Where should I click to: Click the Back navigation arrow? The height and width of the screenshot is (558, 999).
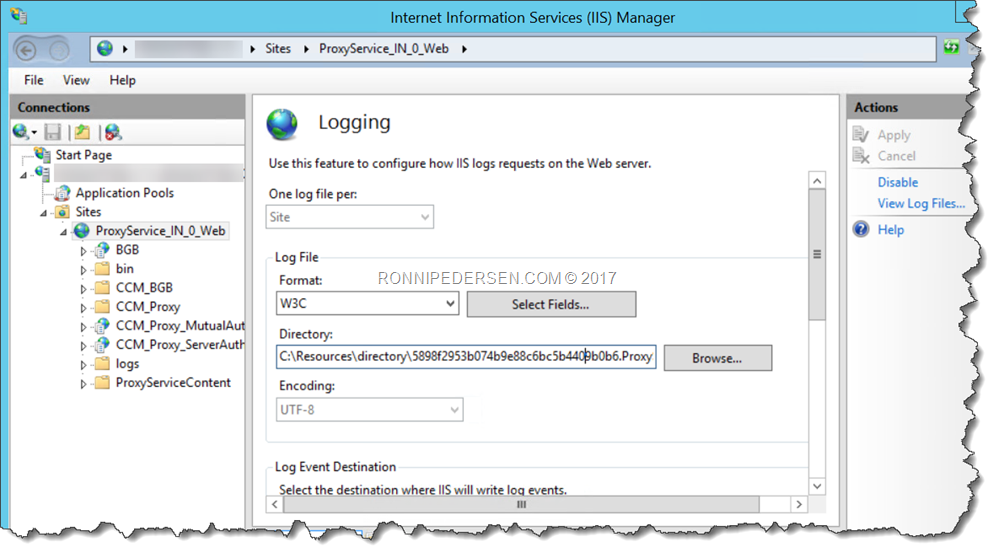click(26, 50)
